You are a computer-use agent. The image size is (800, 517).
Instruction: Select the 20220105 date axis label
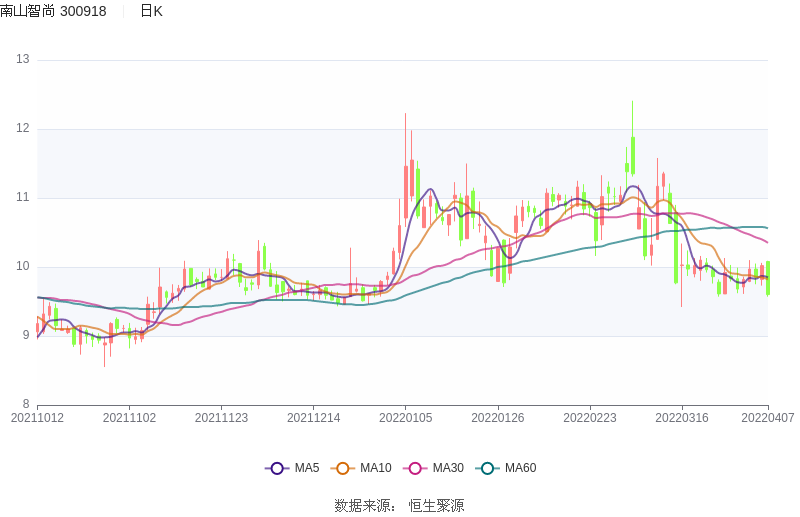pyautogui.click(x=406, y=418)
